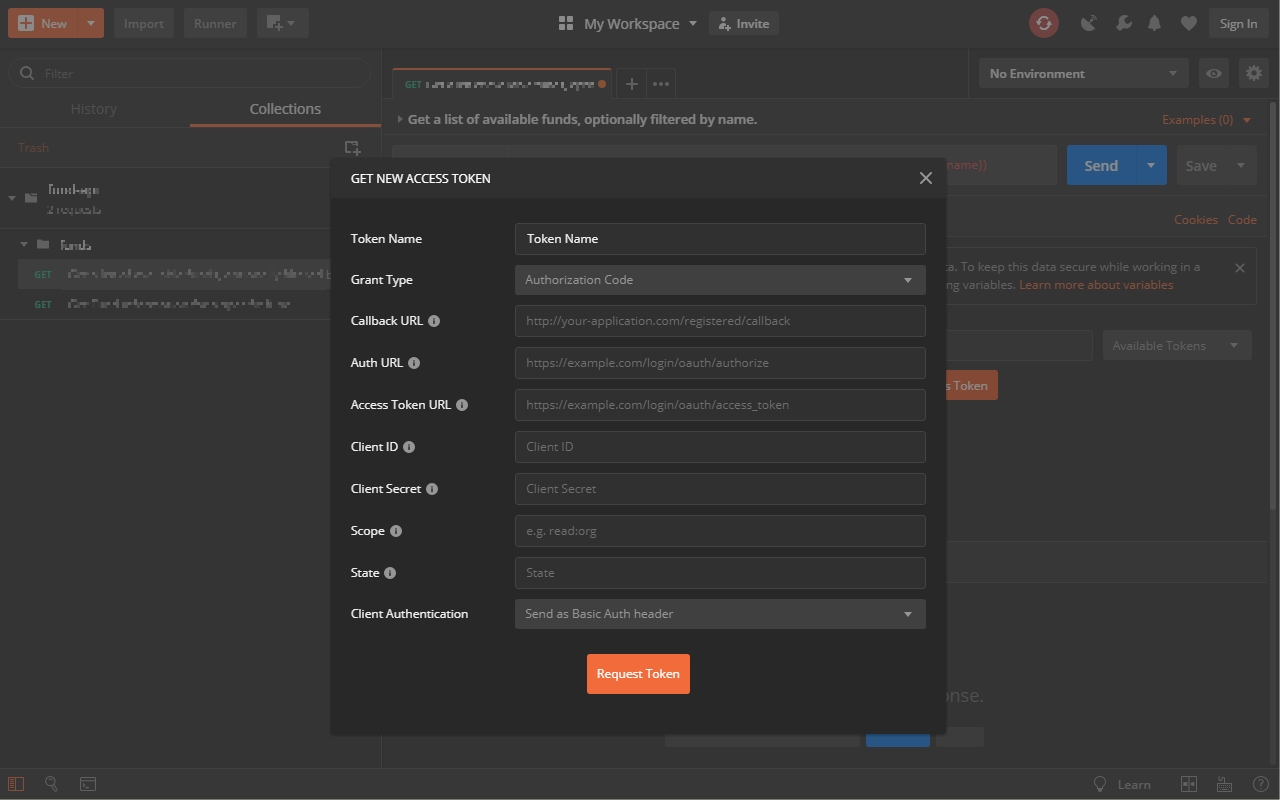Click the sidebar Filter search field
1280x800 pixels.
point(190,73)
